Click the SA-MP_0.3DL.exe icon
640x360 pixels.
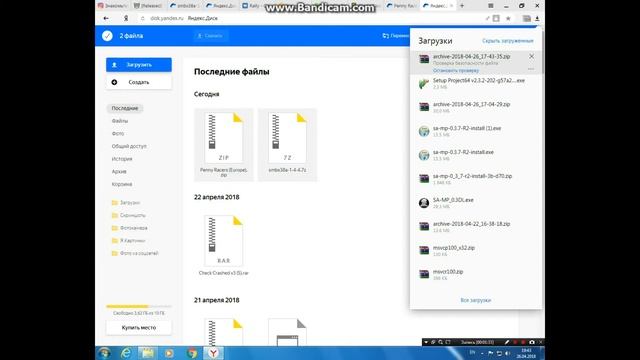pos(424,203)
